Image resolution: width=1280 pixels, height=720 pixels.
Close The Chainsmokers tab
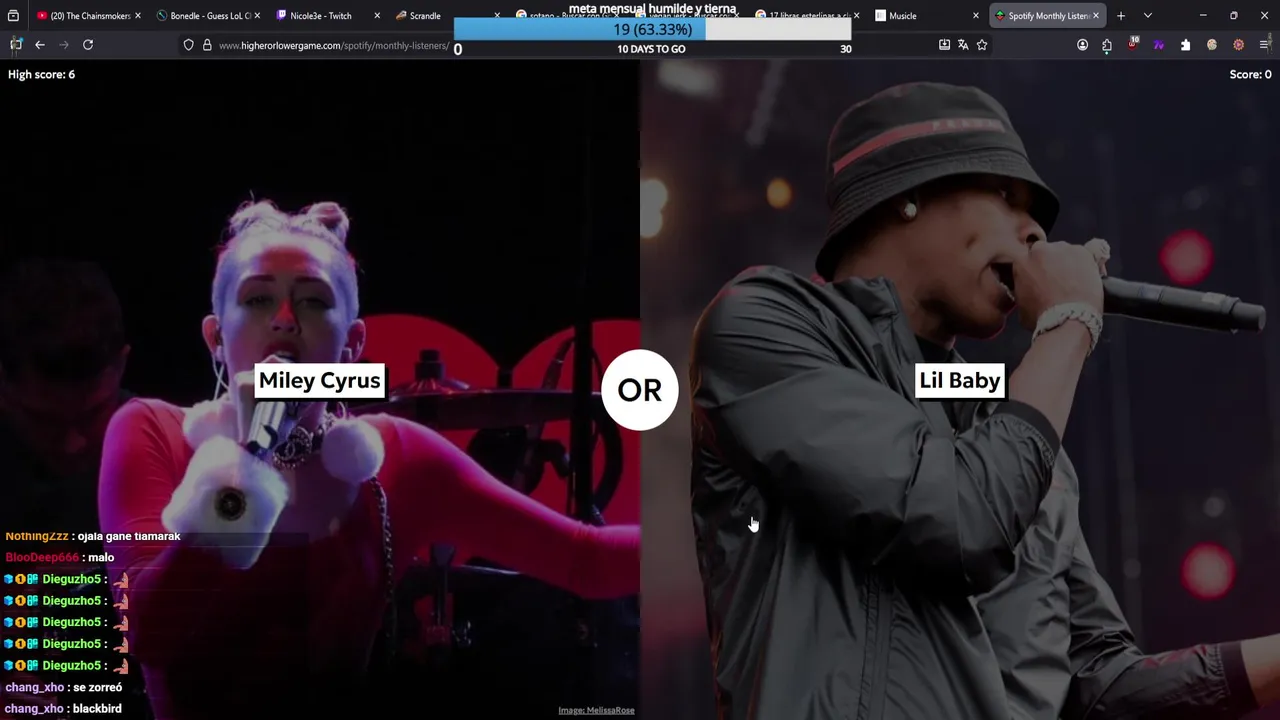138,16
